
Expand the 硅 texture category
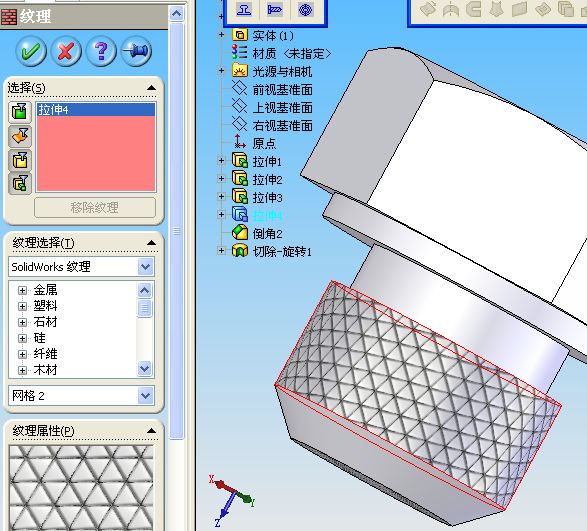point(22,338)
